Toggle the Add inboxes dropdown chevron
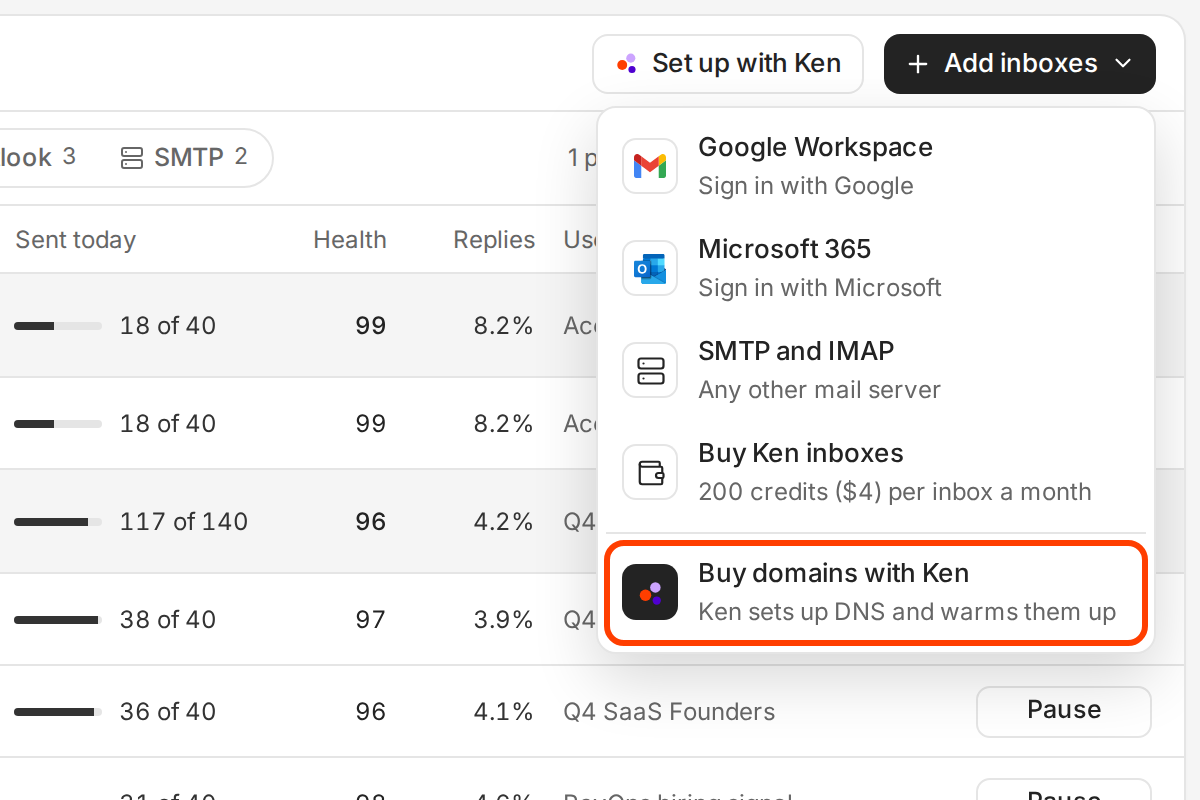The image size is (1200, 800). click(x=1123, y=64)
